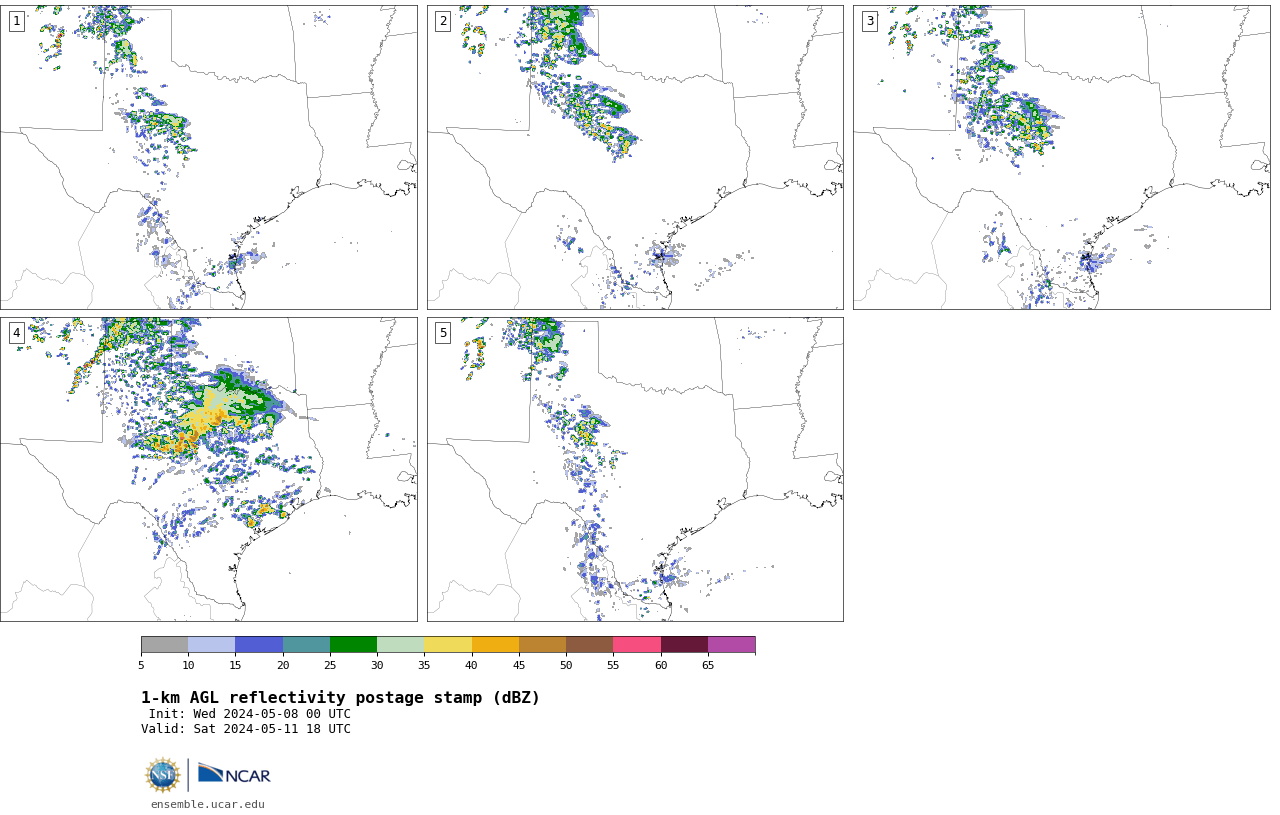Viewport: 1280px width, 815px height.
Task: Open ensemble member 5 reflectivity map
Action: pos(635,469)
